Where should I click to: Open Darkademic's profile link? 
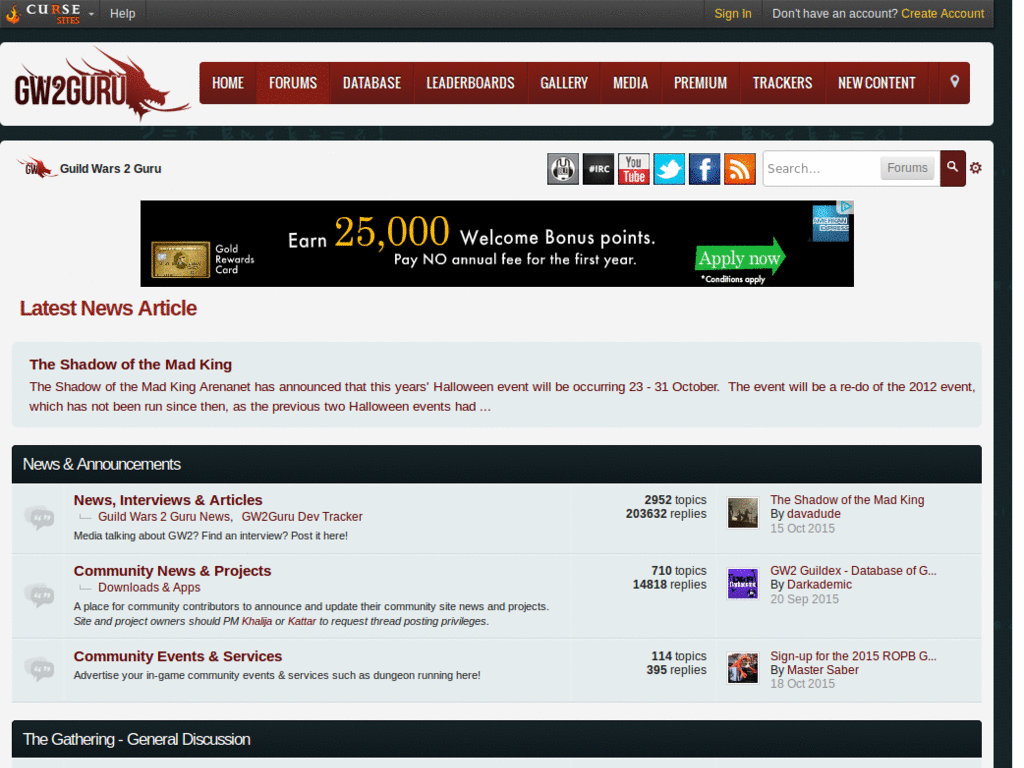click(819, 584)
